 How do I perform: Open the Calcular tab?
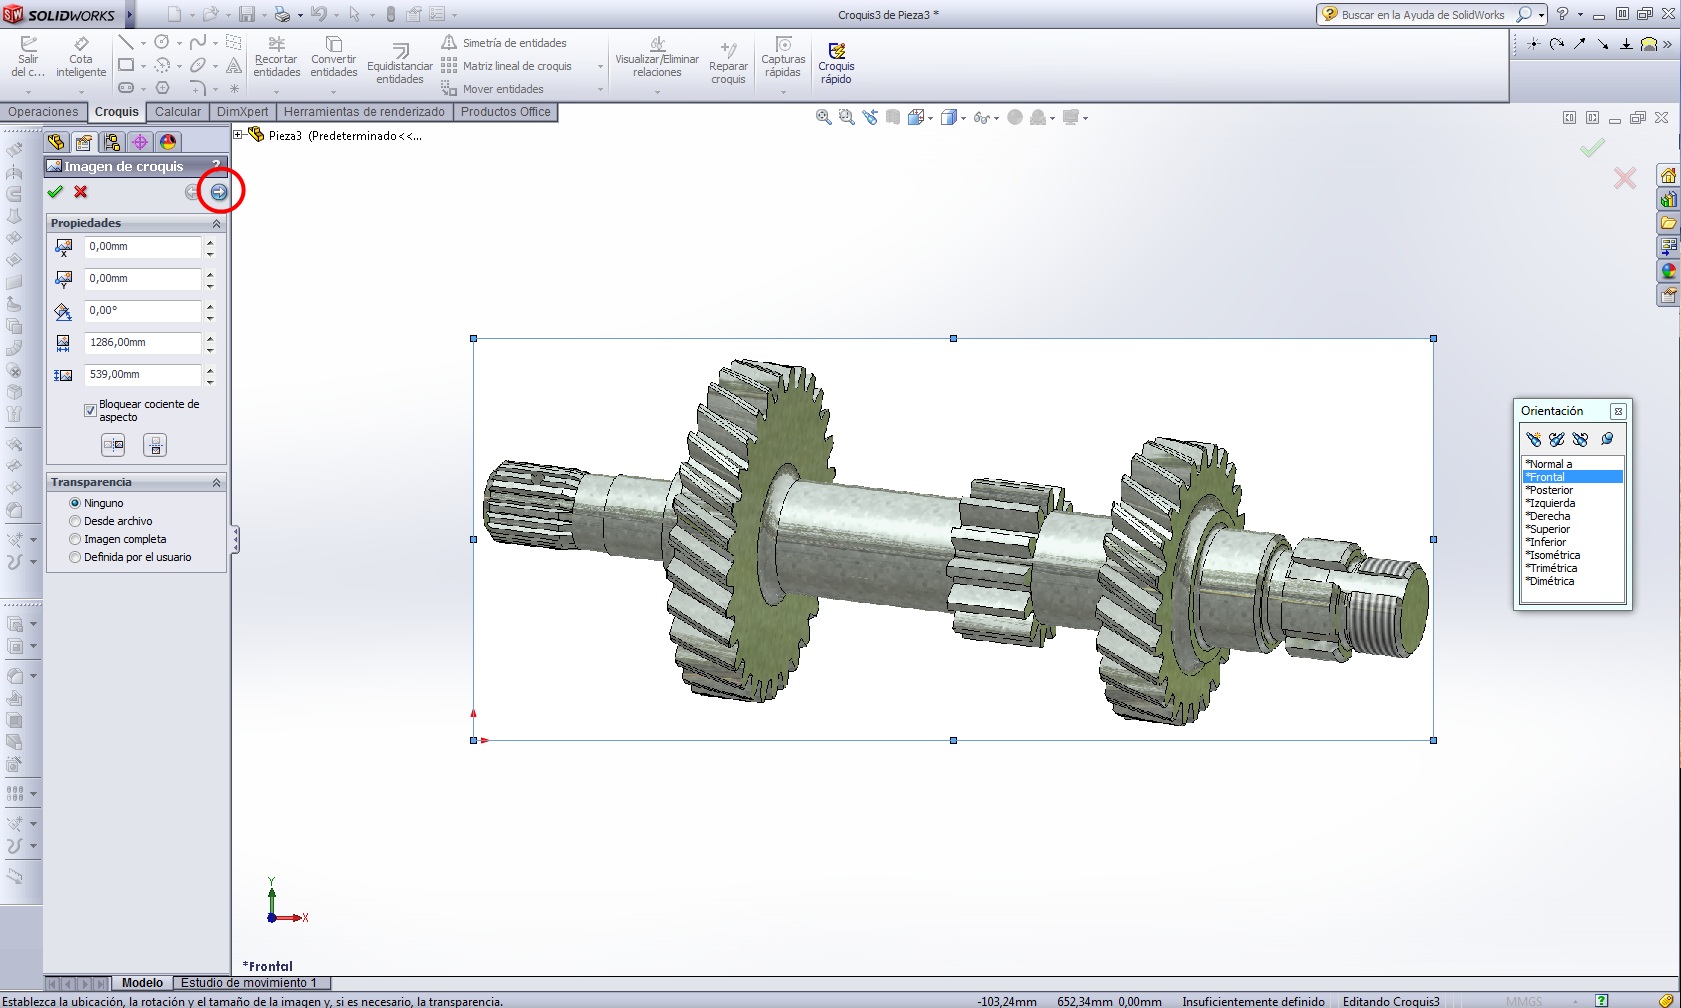[x=178, y=112]
